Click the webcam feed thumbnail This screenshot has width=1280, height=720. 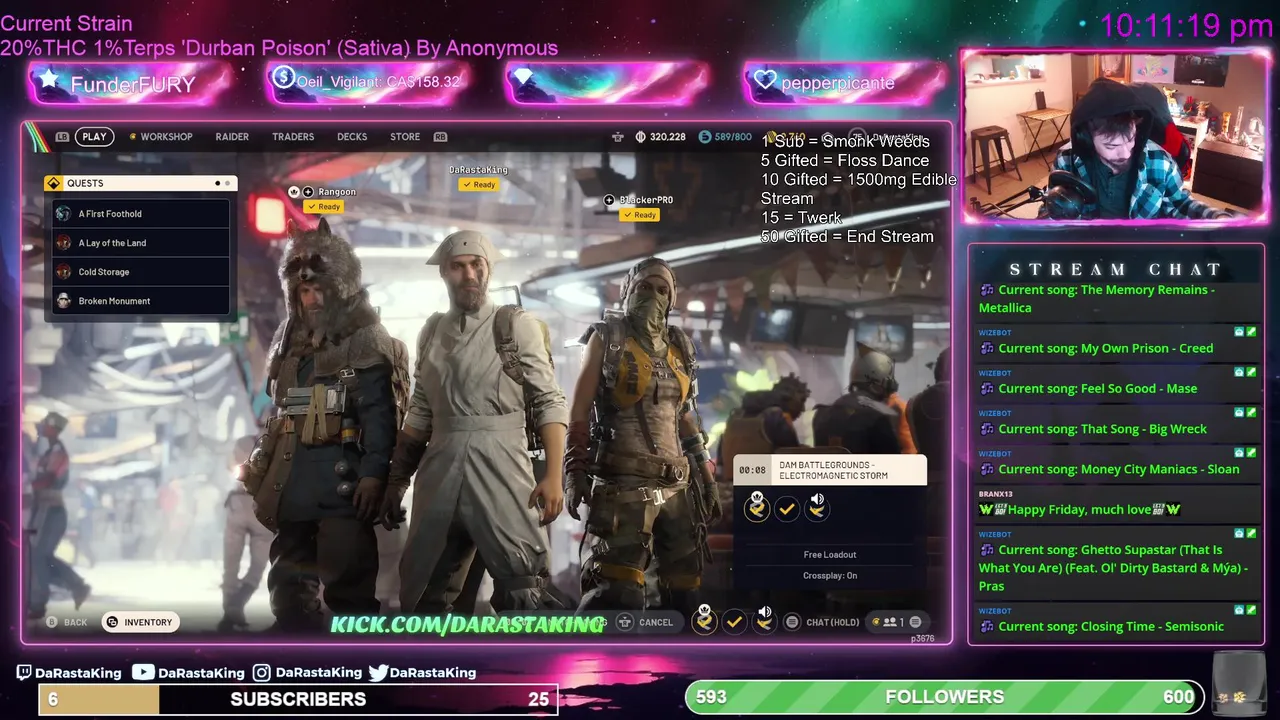point(1113,136)
